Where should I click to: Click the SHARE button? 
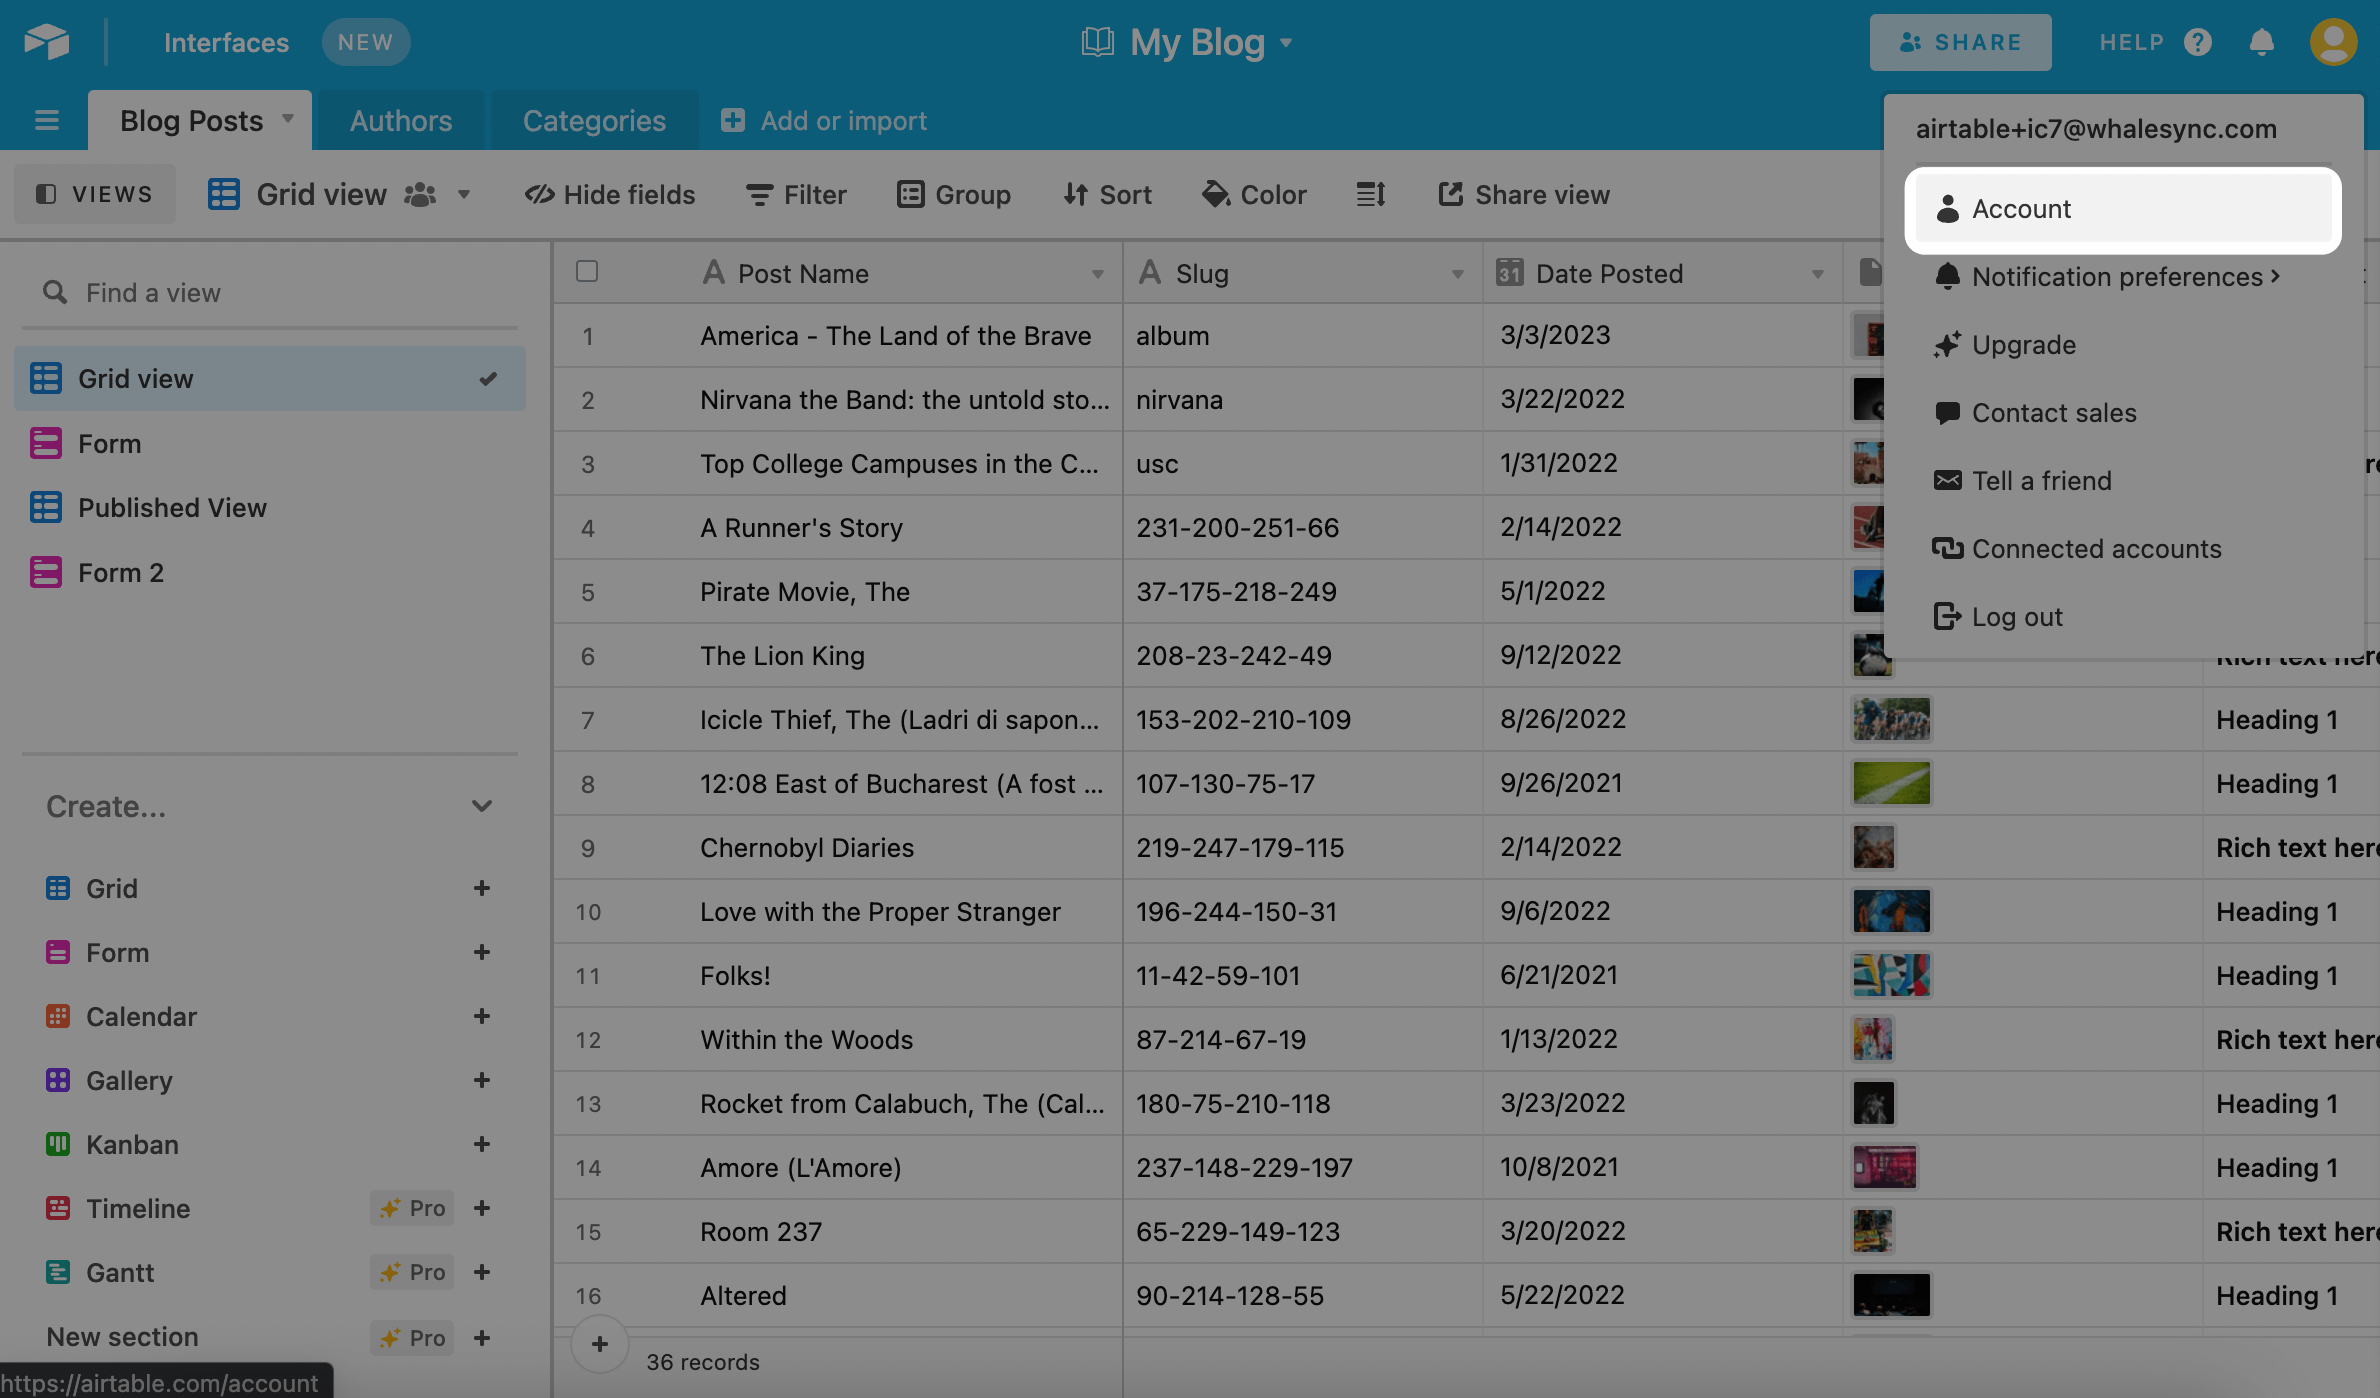[1960, 42]
